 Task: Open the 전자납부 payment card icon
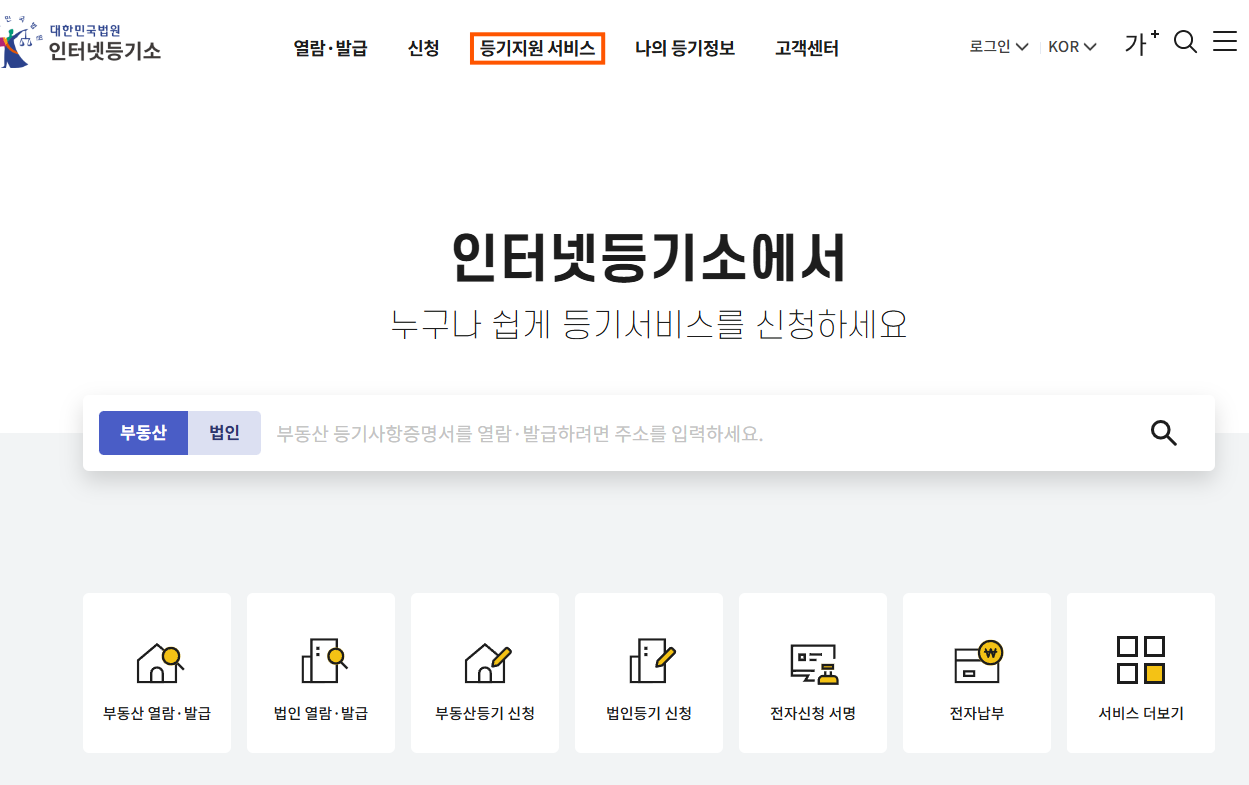click(x=978, y=662)
